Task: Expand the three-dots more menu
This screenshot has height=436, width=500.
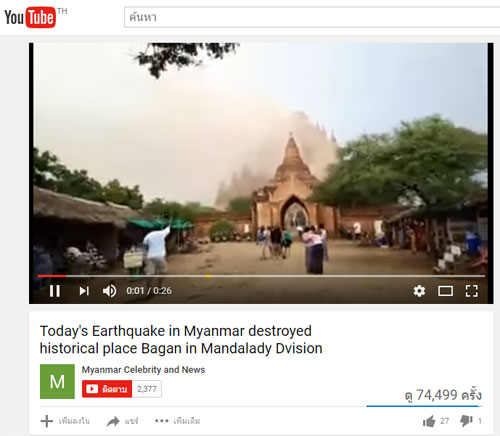Action: click(x=177, y=421)
